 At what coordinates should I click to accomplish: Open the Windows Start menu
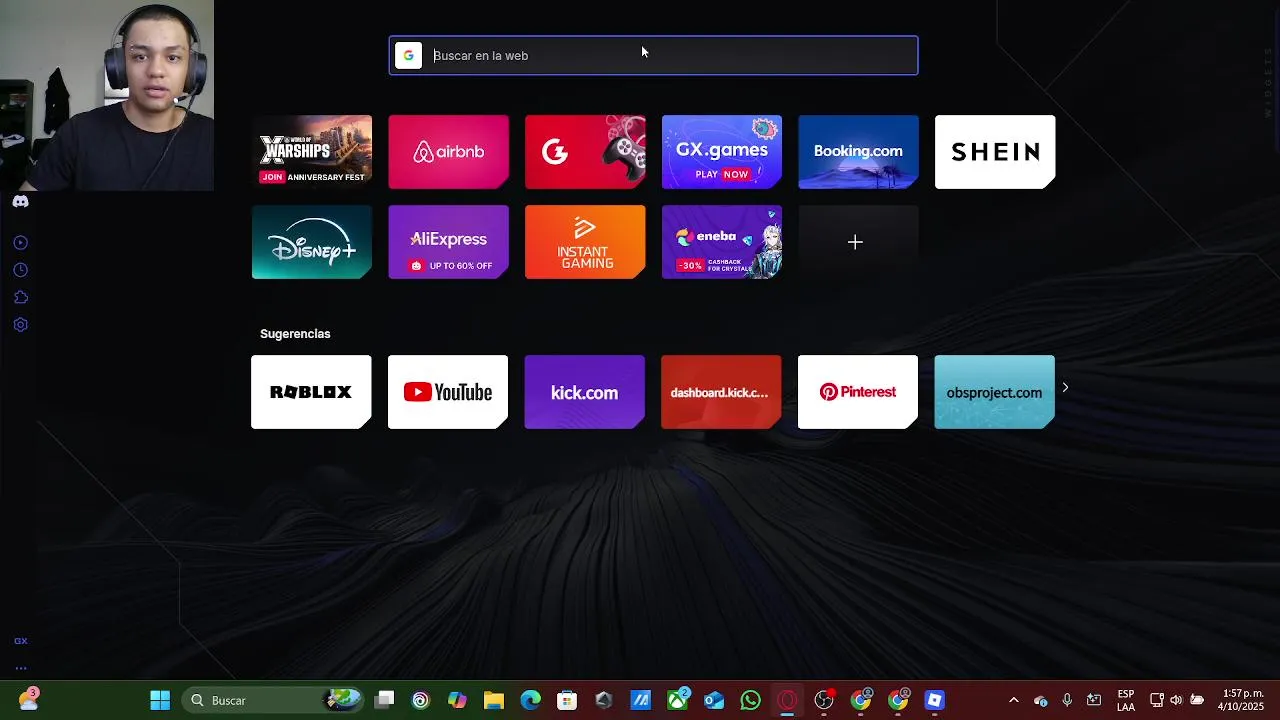click(x=160, y=700)
